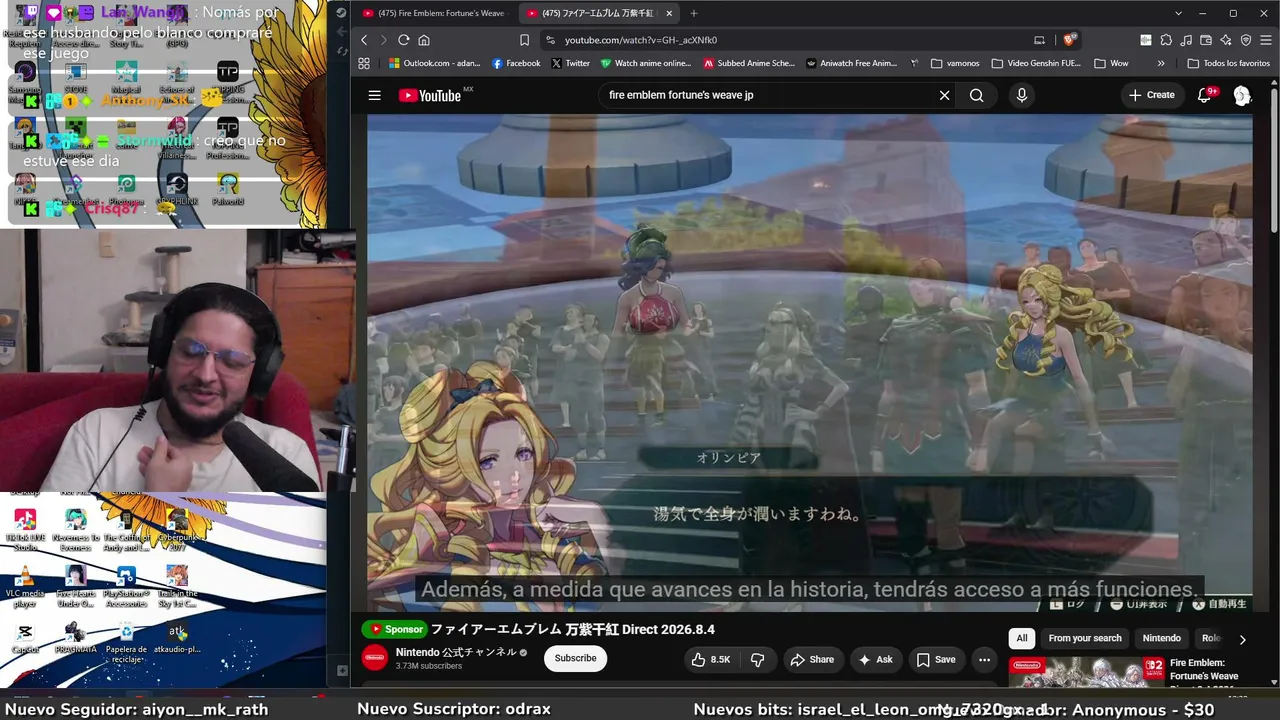Open the Facebook bookmark

pos(516,63)
